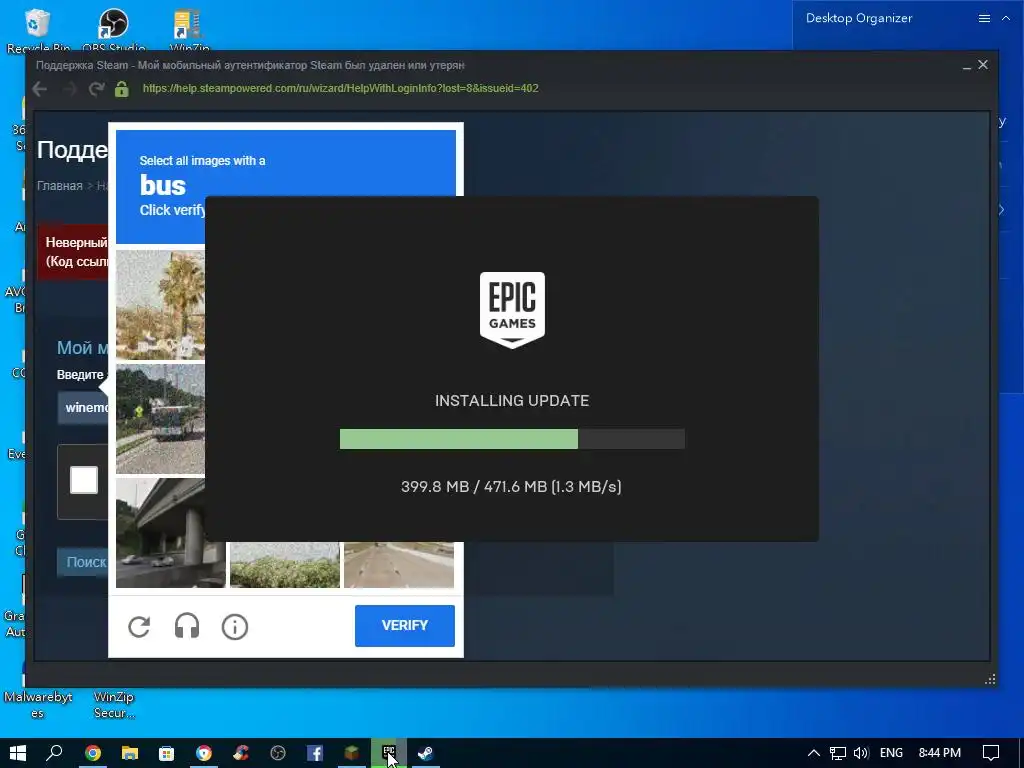Screen dimensions: 1024x768
Task: Open volume control in system tray
Action: click(861, 753)
